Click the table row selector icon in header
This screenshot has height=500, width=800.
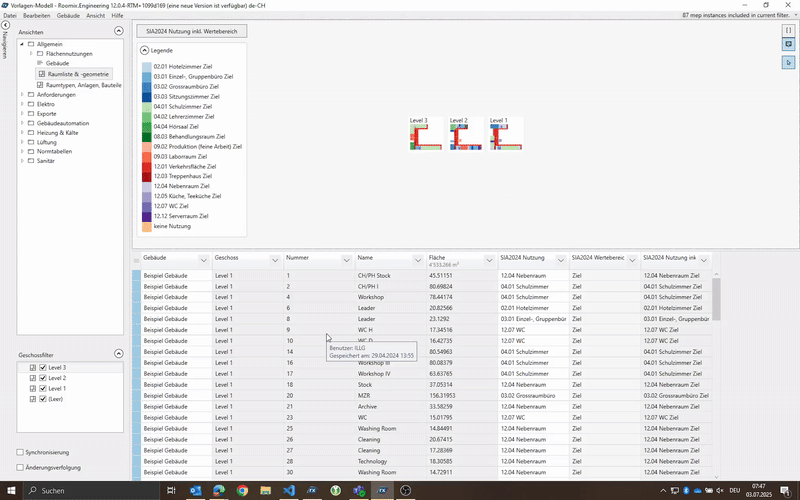click(137, 260)
